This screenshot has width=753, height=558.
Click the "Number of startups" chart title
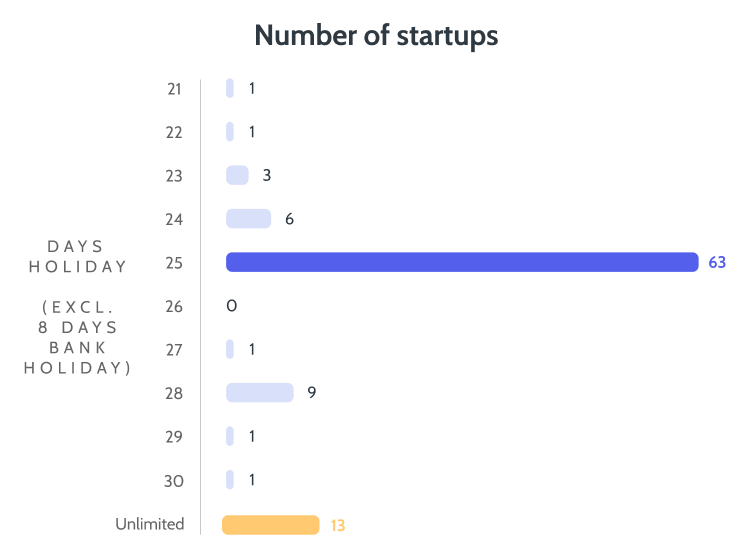point(376,36)
